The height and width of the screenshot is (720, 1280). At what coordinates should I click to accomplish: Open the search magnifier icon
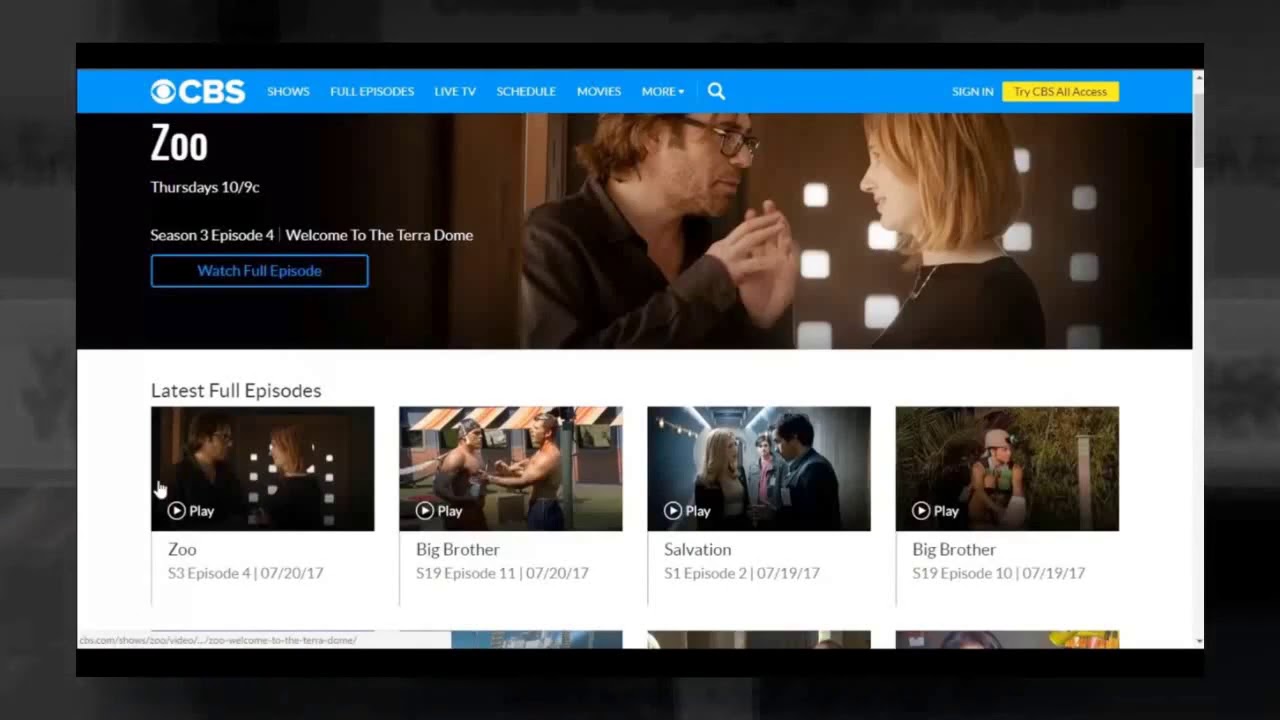coord(716,91)
